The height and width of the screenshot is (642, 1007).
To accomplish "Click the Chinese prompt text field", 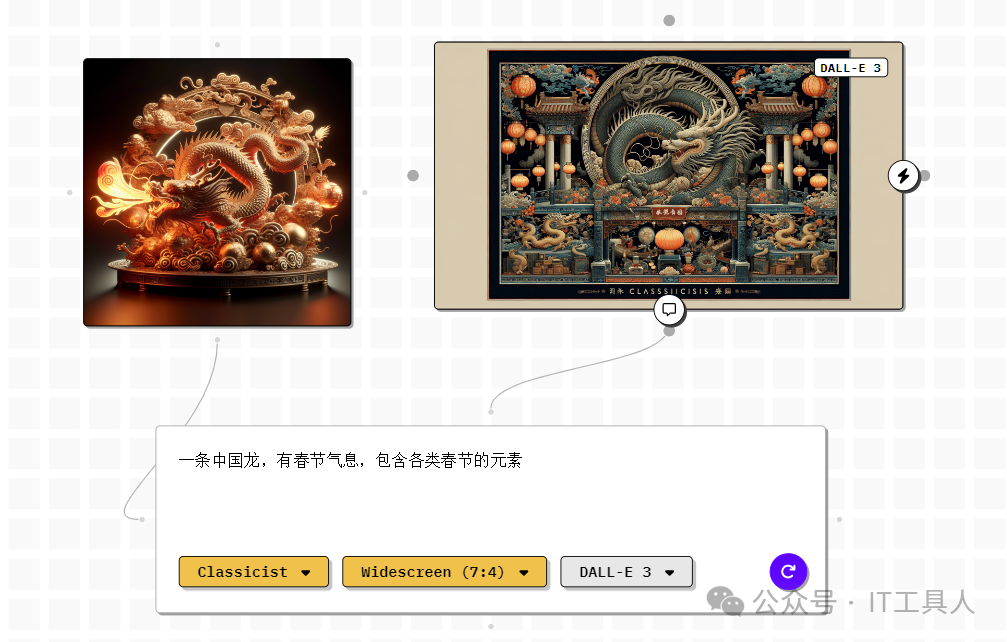I will click(491, 488).
